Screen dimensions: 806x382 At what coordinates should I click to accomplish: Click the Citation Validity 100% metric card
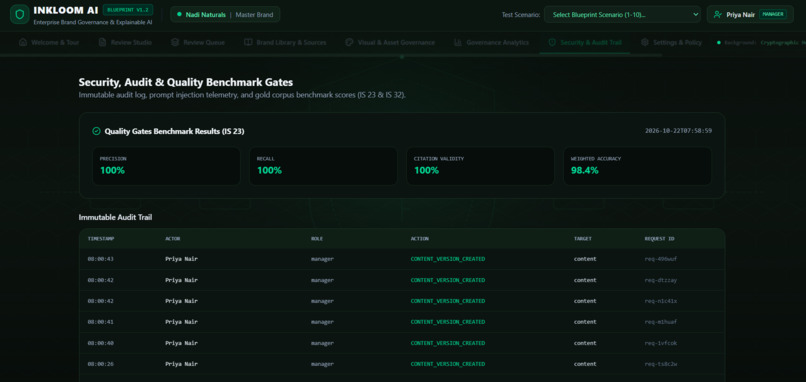click(x=480, y=166)
